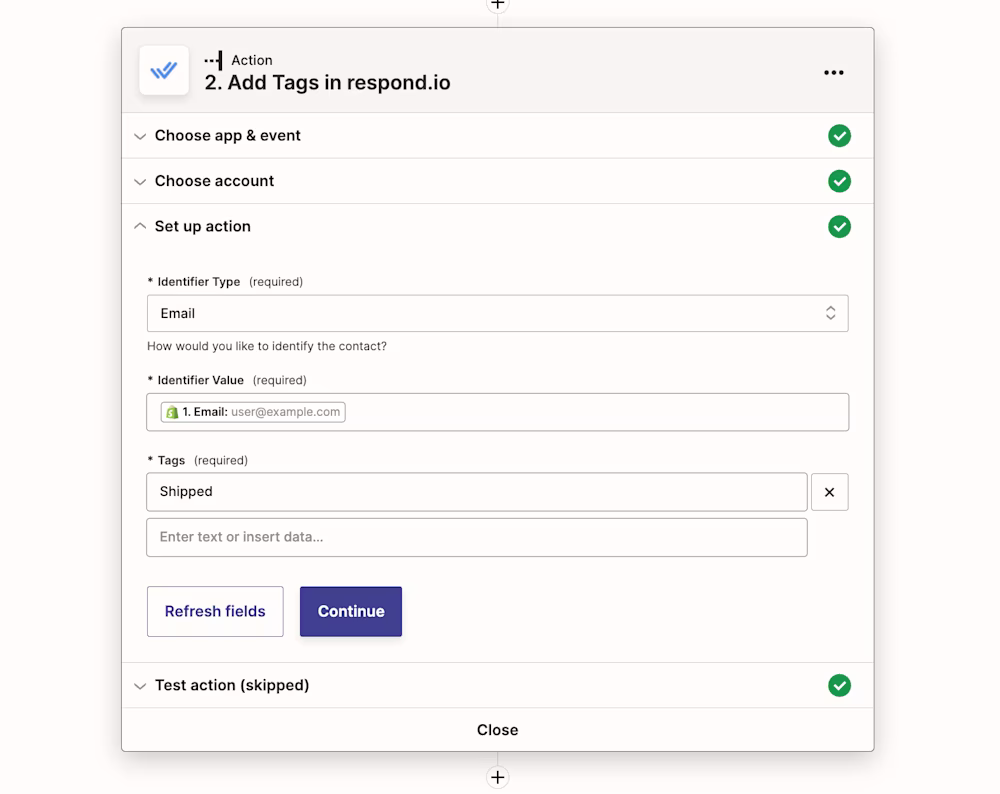Image resolution: width=1000 pixels, height=794 pixels.
Task: Open the three-dot action step menu
Action: 833,73
